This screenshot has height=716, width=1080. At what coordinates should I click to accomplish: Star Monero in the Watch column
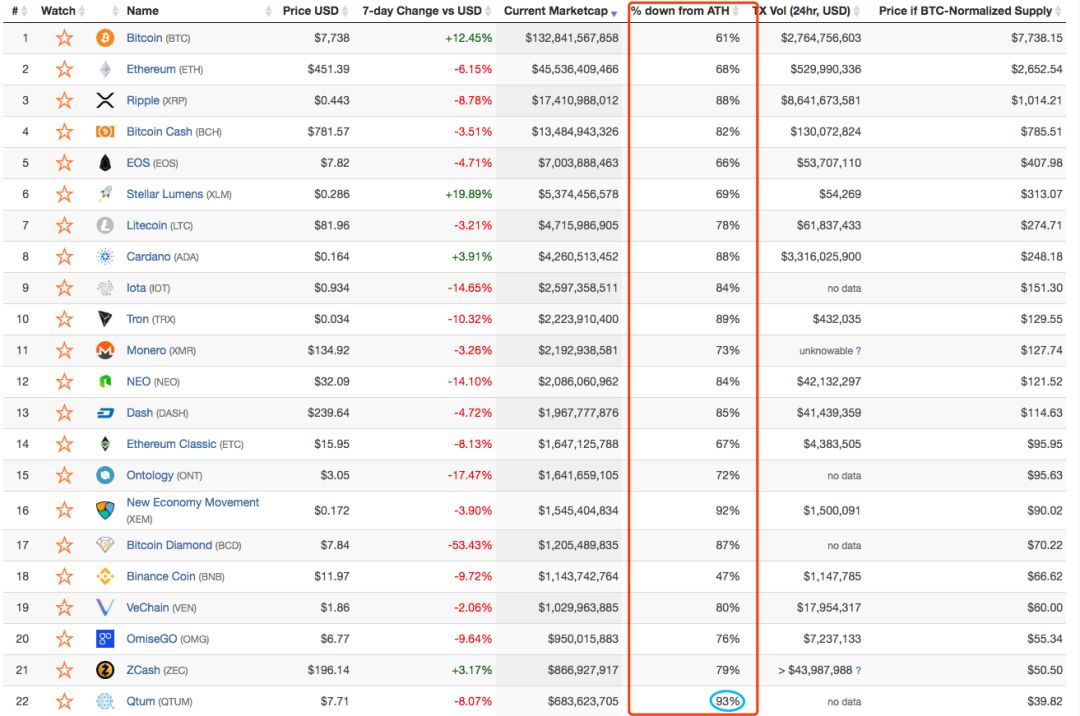tap(64, 350)
